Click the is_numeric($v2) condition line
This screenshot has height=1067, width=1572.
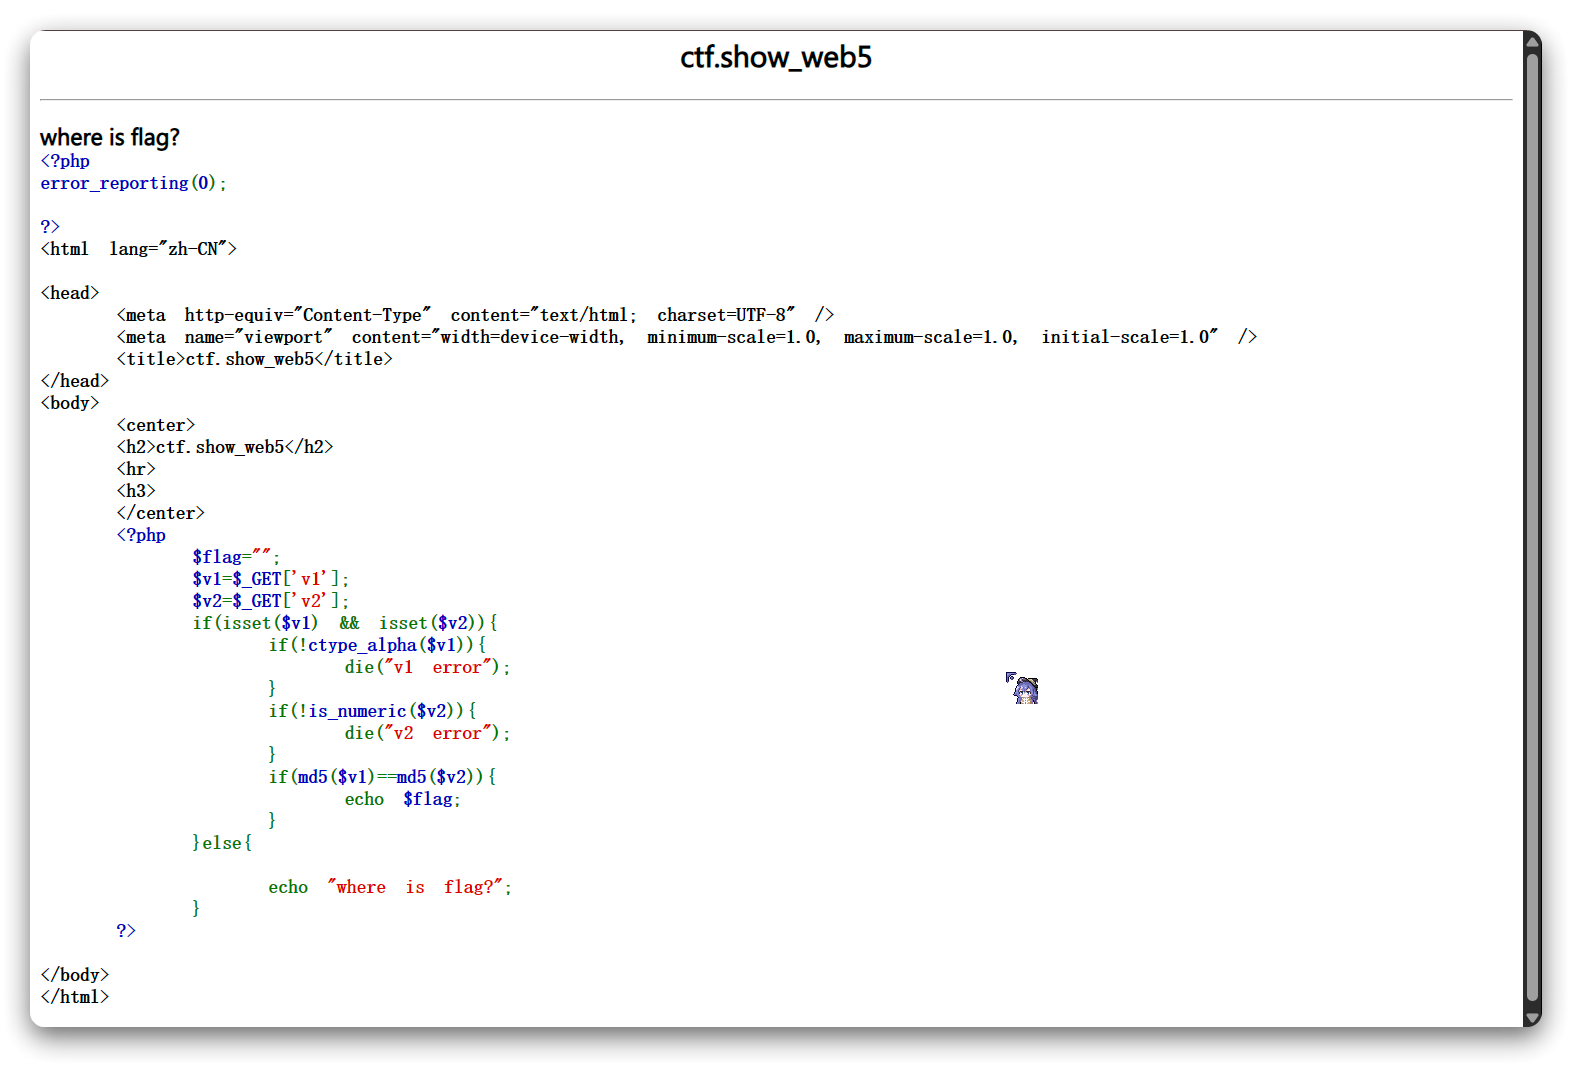pos(372,711)
